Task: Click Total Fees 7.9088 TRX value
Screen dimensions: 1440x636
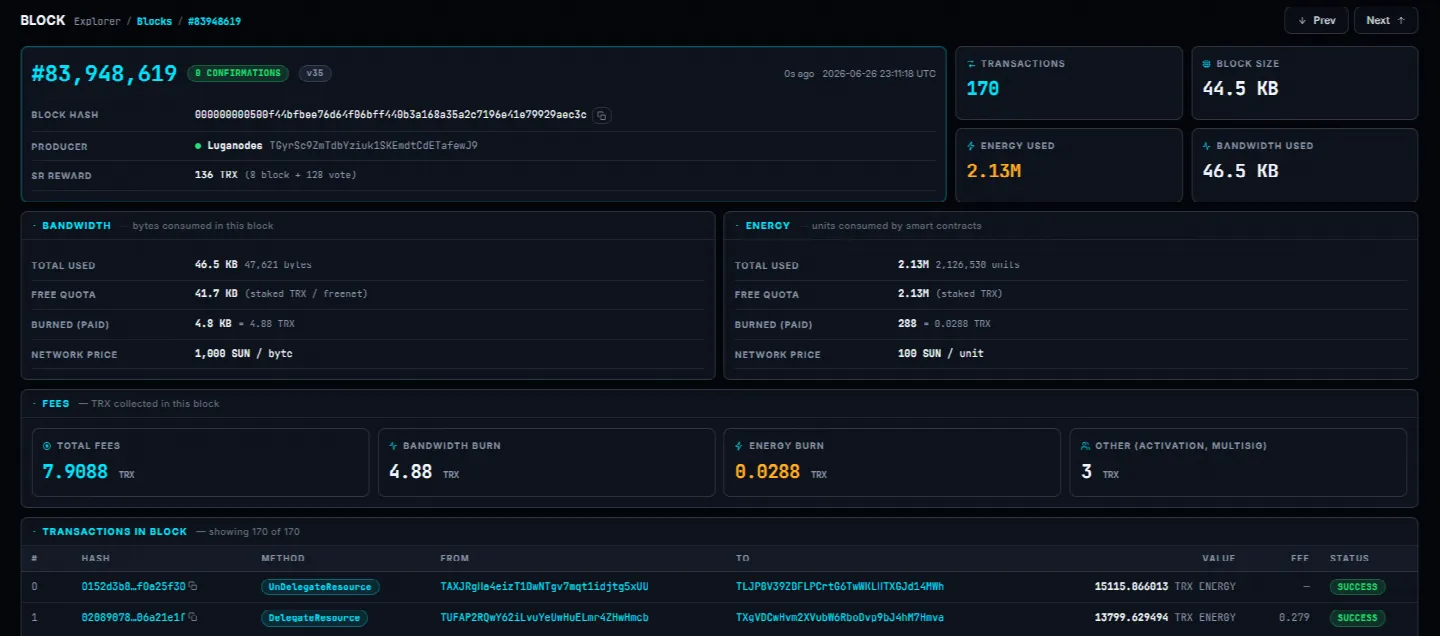Action: 89,472
